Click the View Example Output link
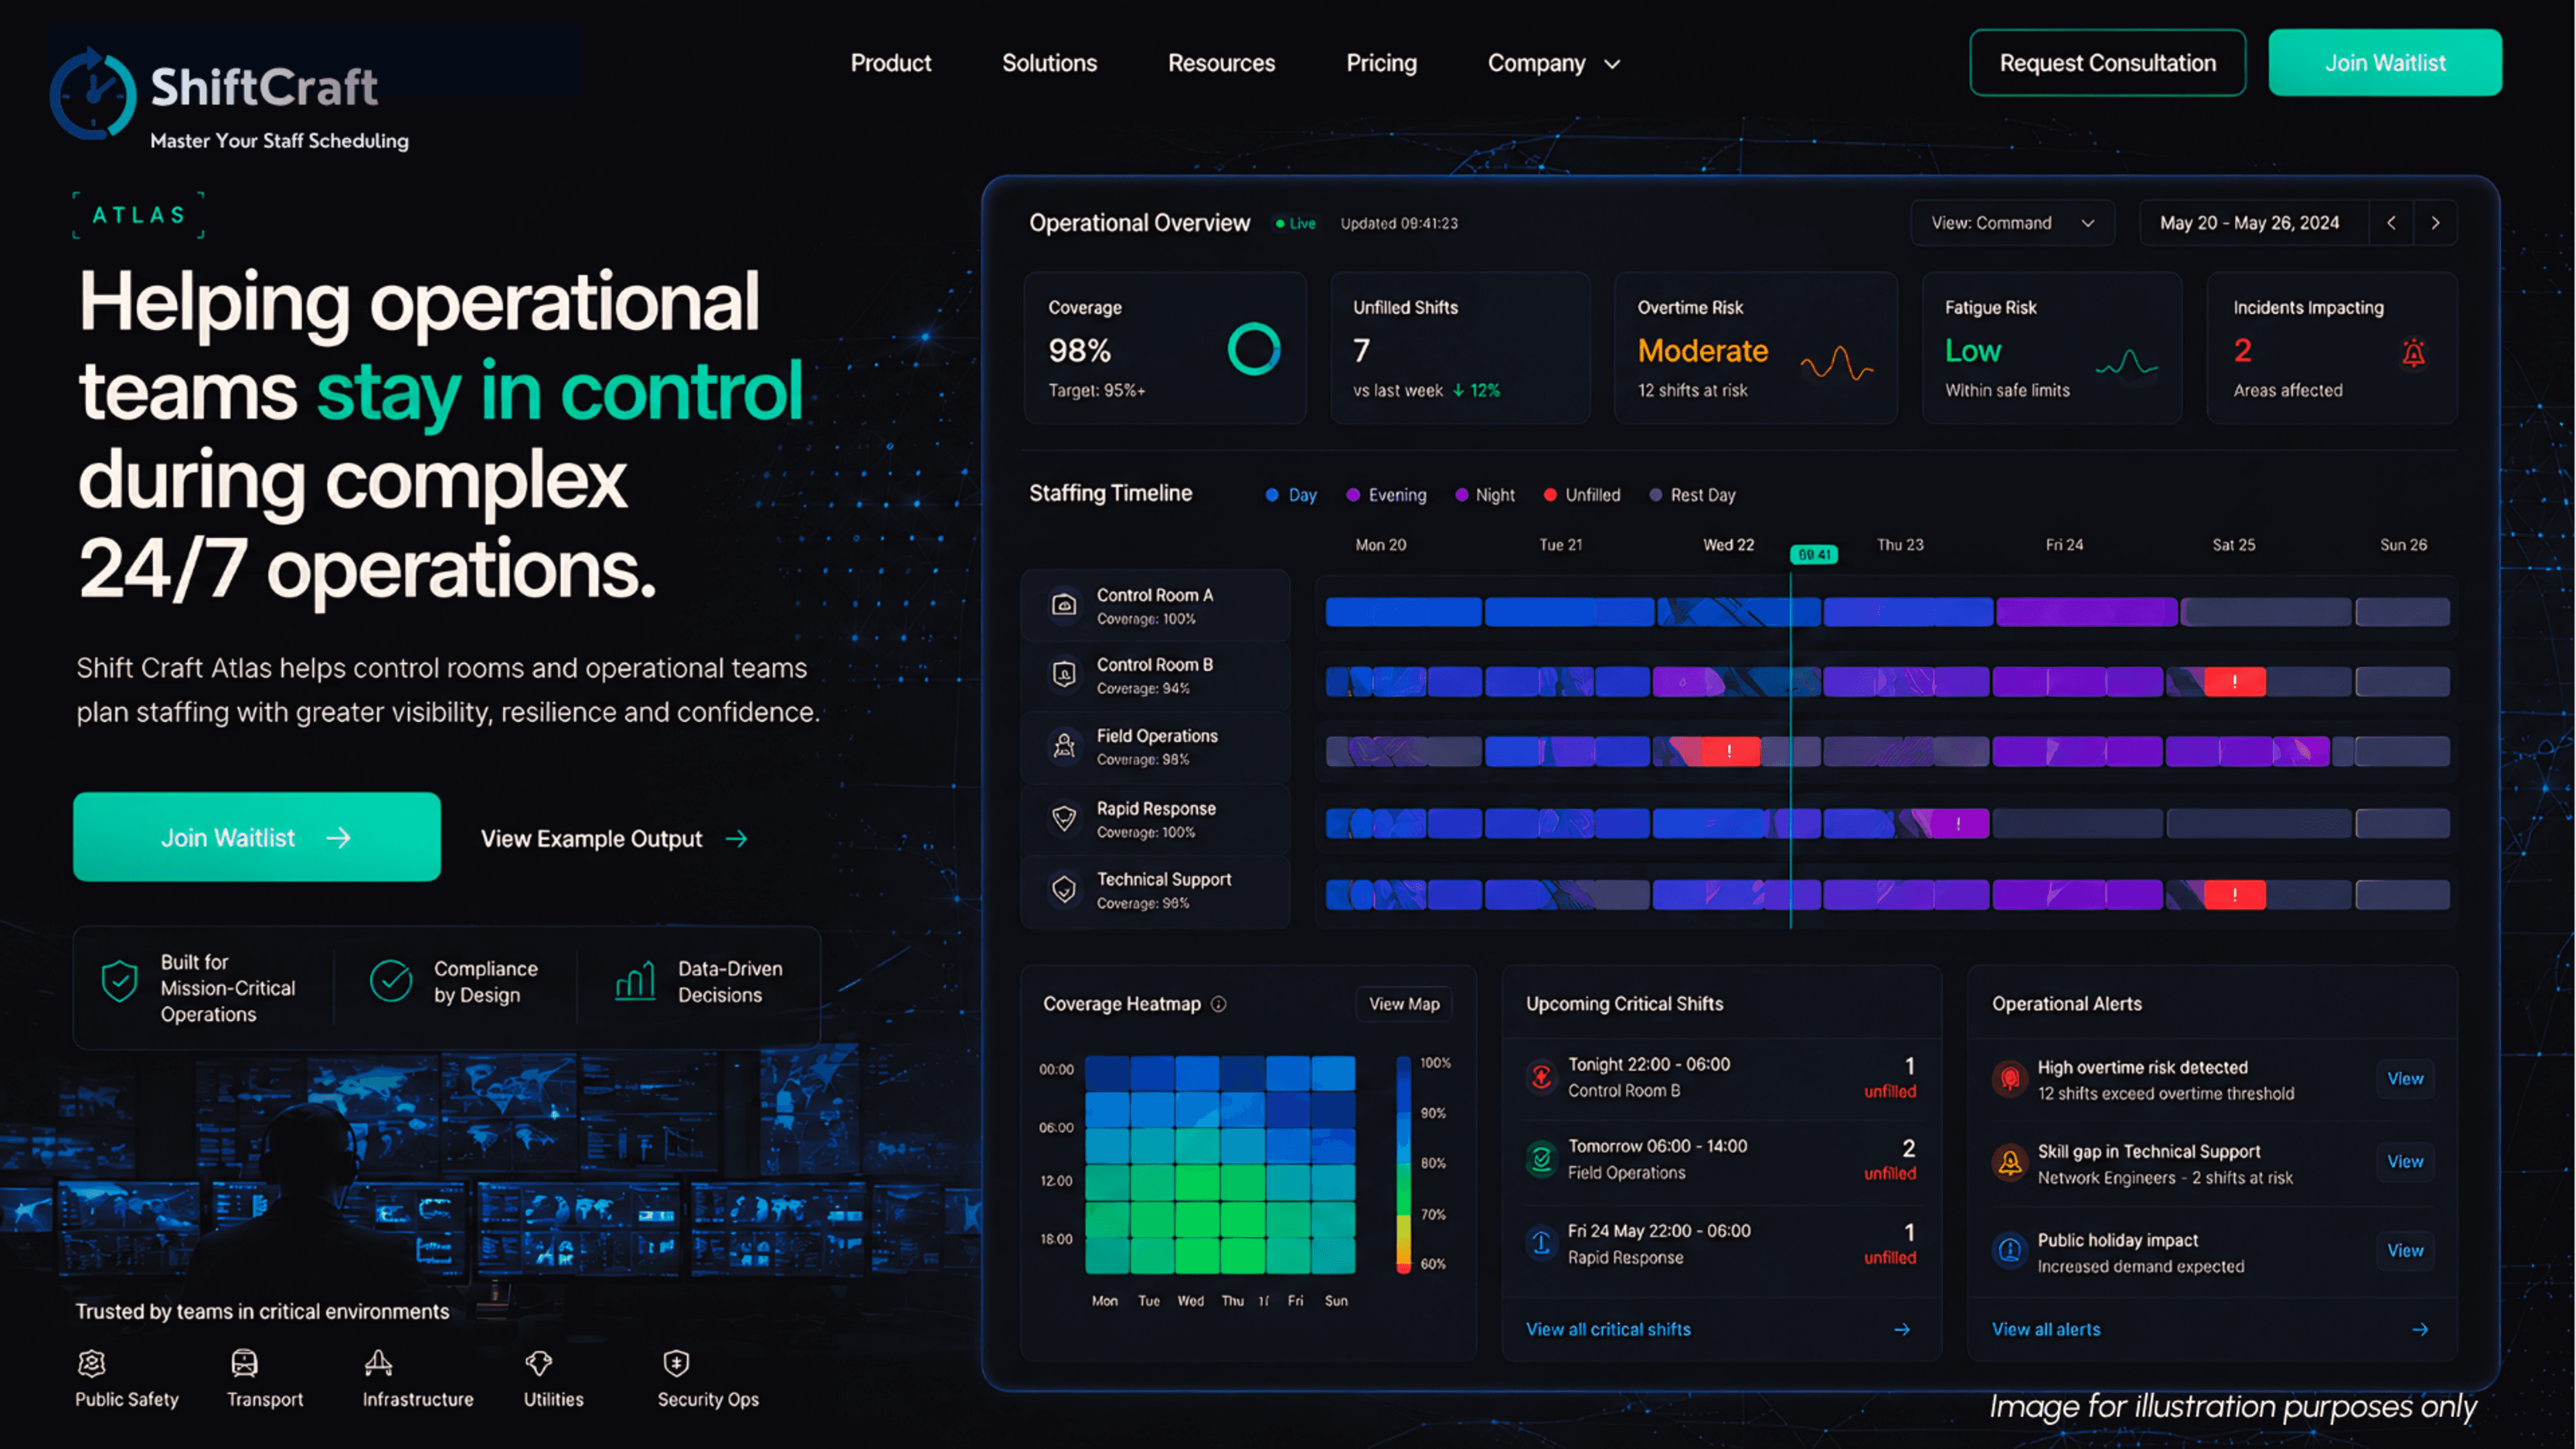Image resolution: width=2576 pixels, height=1449 pixels. tap(614, 839)
